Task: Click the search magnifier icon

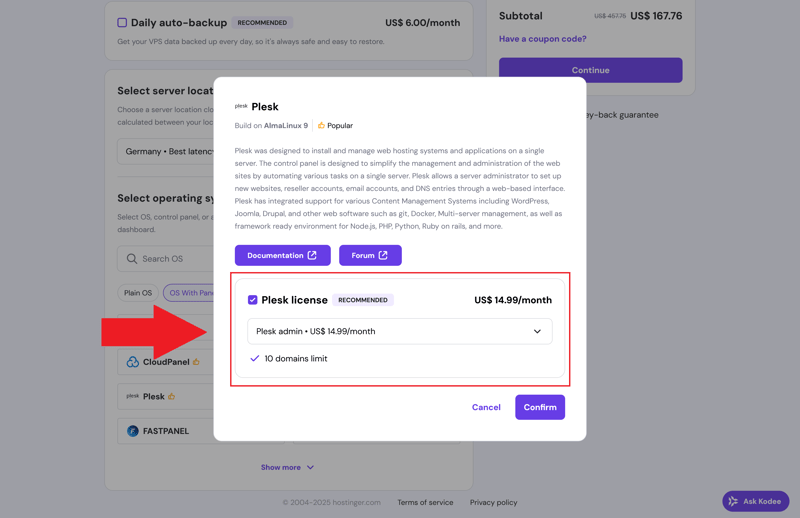Action: tap(132, 259)
